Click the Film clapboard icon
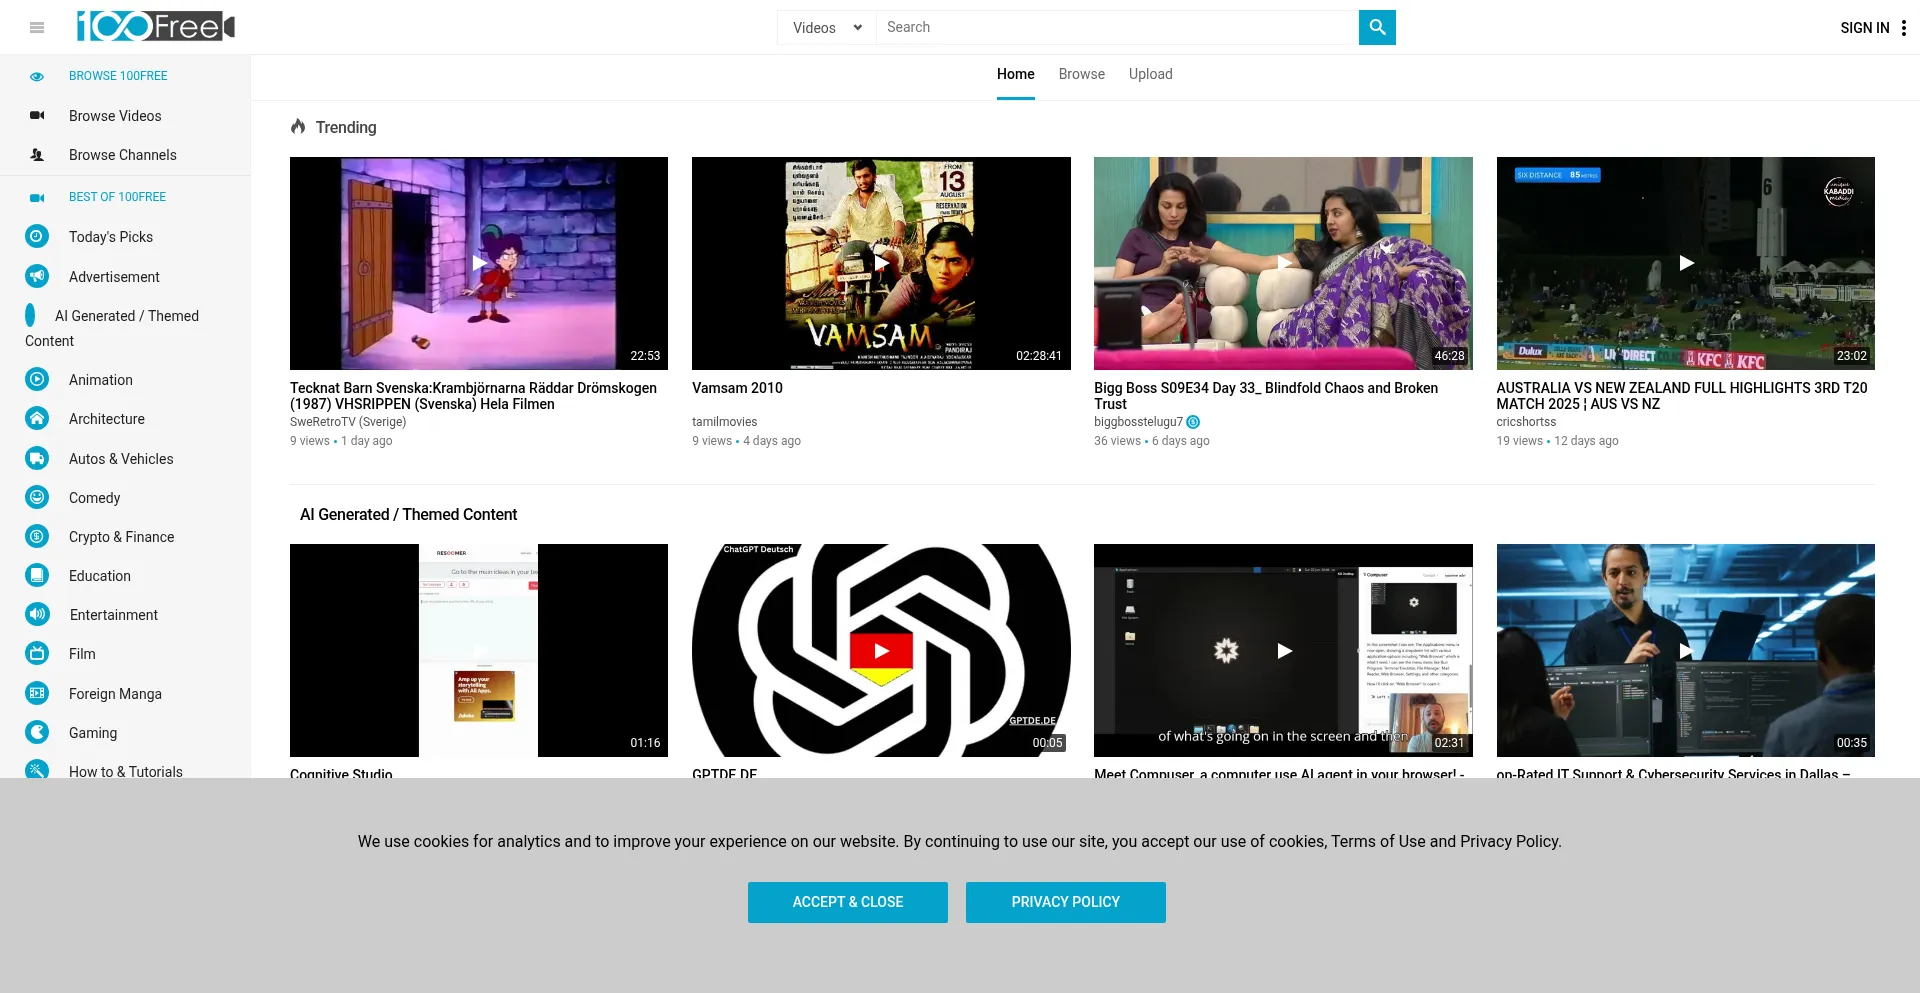Viewport: 1920px width, 993px height. tap(37, 654)
